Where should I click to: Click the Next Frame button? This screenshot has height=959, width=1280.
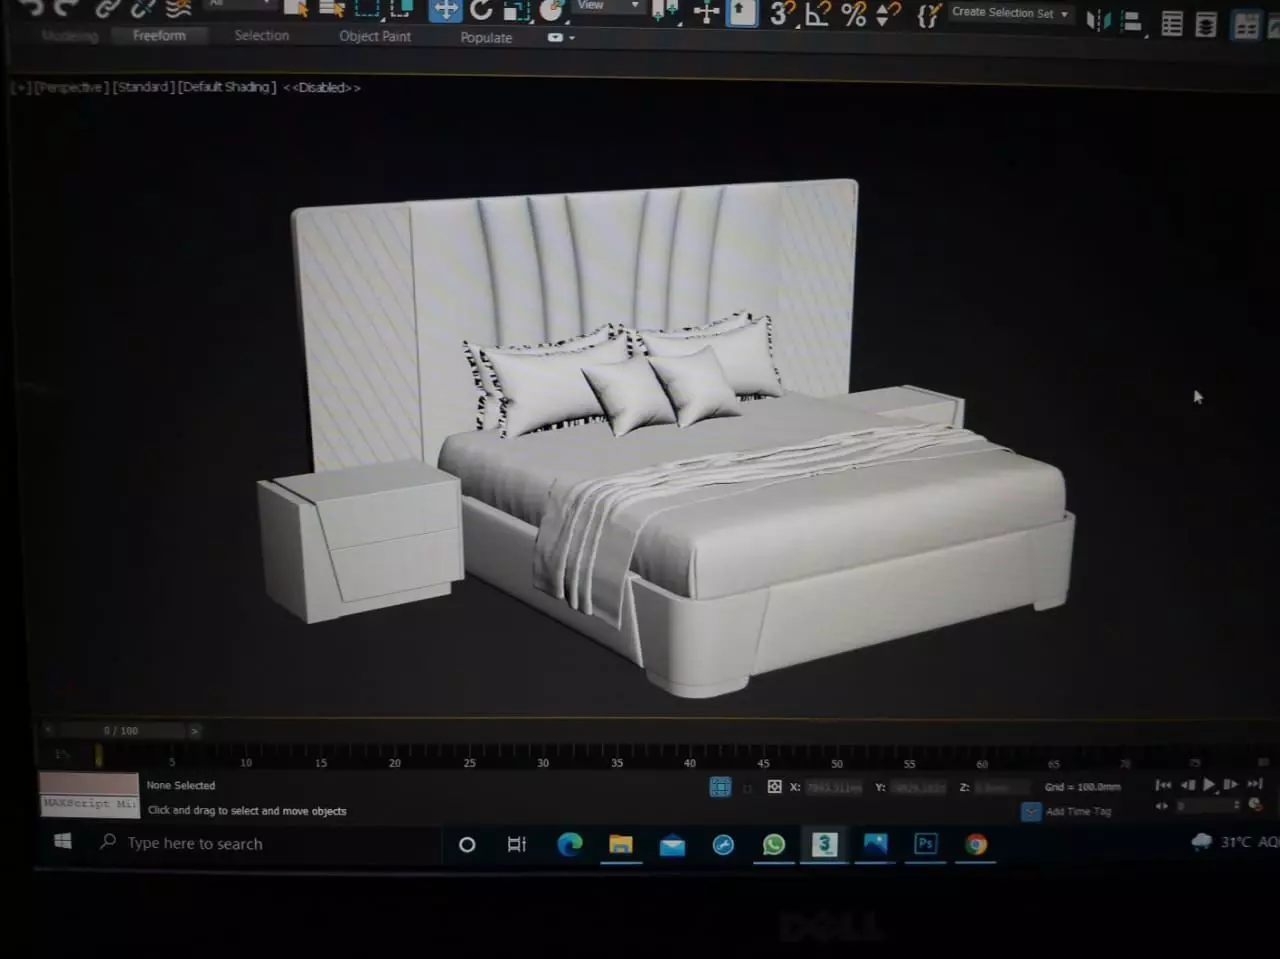click(x=1231, y=785)
